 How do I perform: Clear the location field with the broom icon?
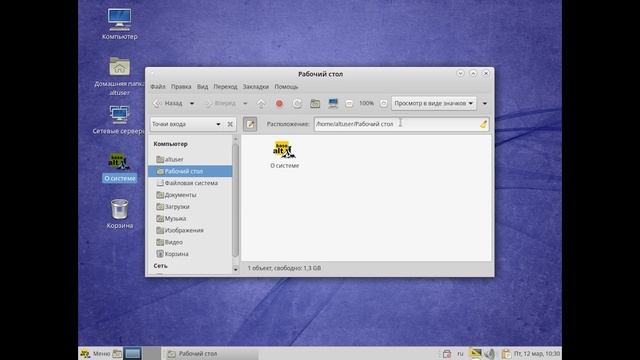coord(483,124)
